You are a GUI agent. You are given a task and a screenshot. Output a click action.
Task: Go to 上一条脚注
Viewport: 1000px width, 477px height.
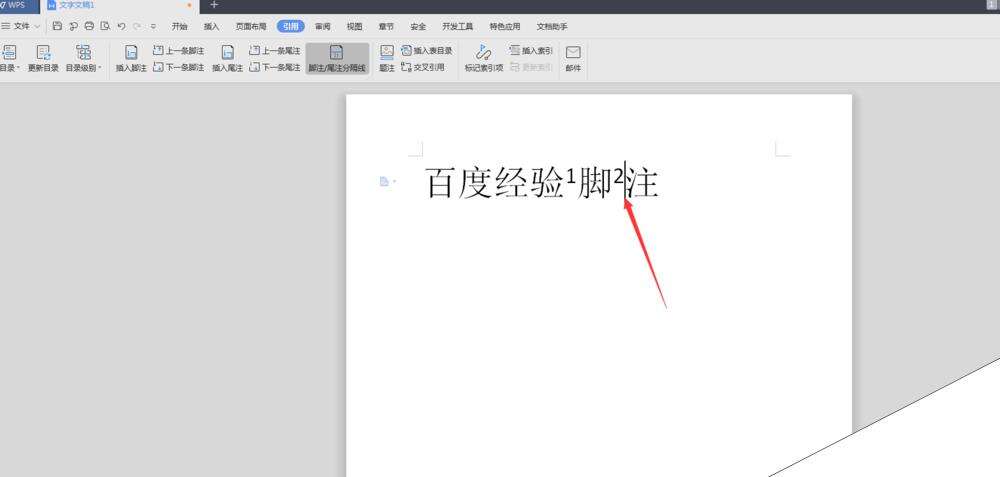point(179,50)
